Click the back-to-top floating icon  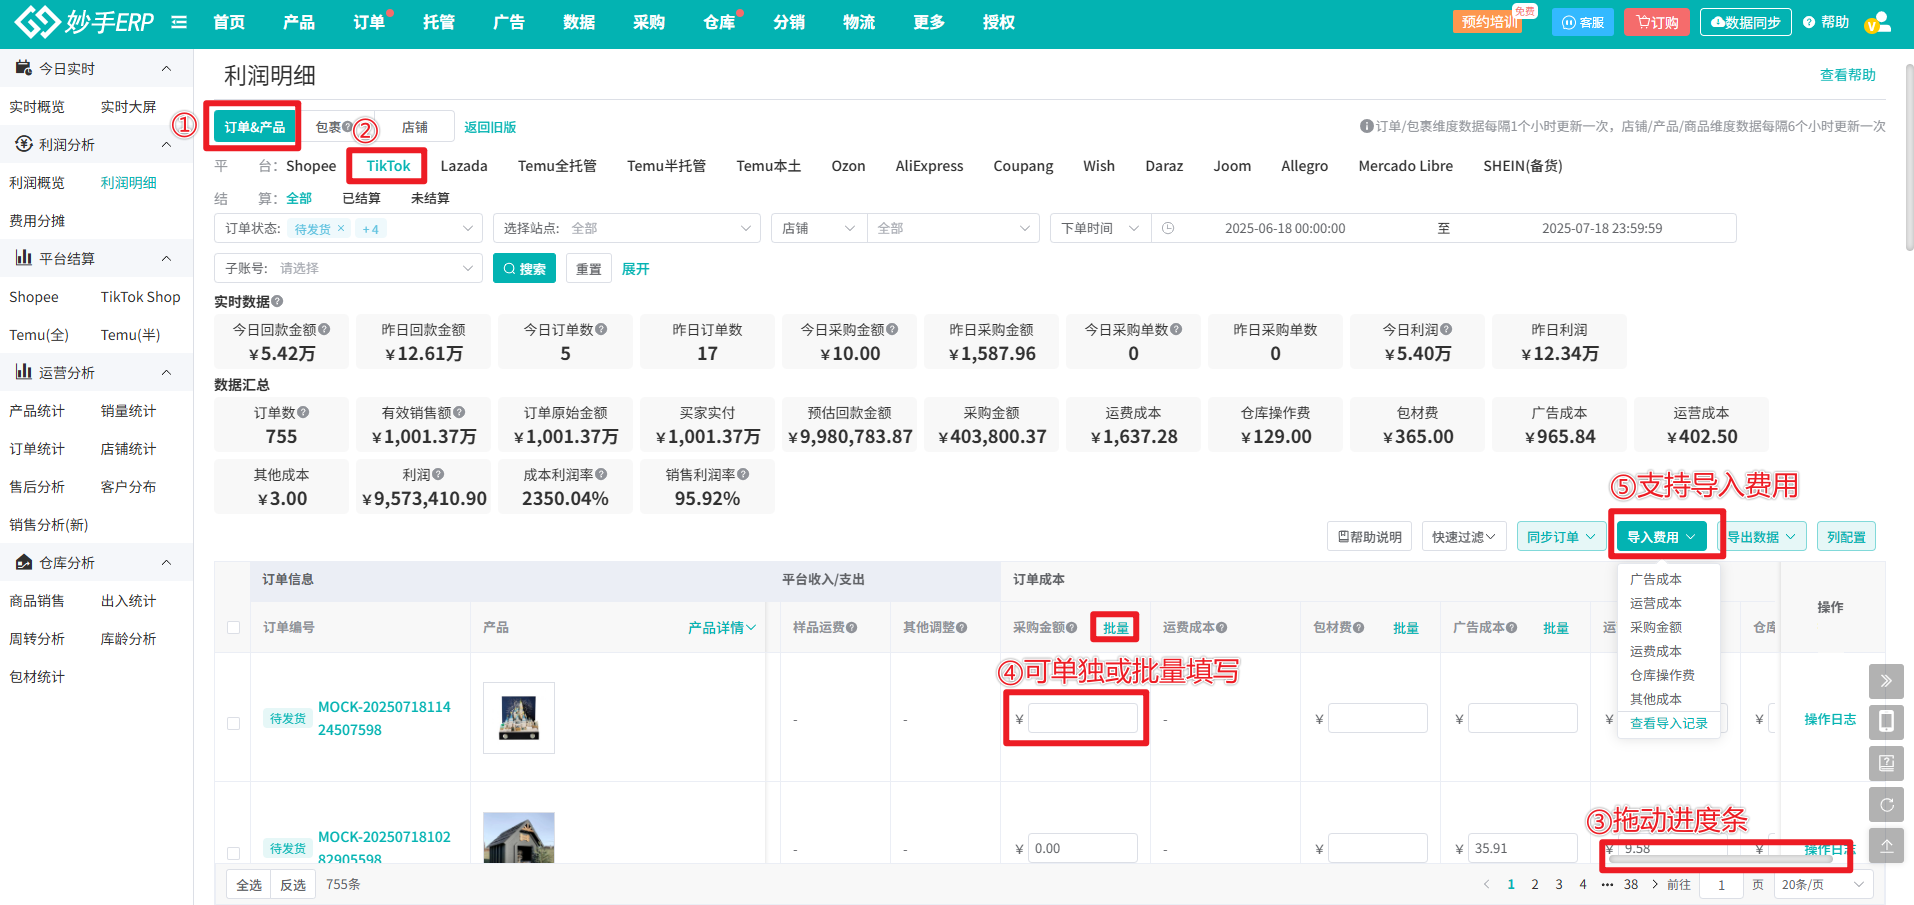coord(1886,845)
